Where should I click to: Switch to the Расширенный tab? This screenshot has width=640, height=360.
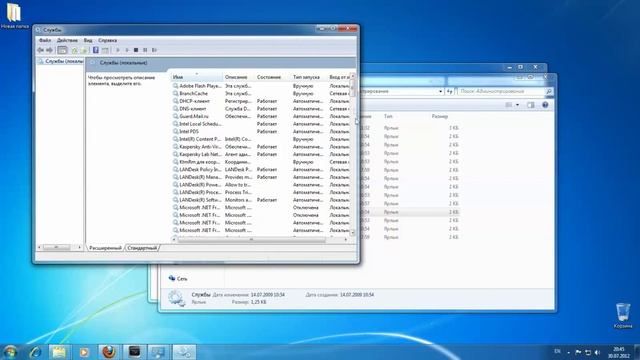(105, 248)
